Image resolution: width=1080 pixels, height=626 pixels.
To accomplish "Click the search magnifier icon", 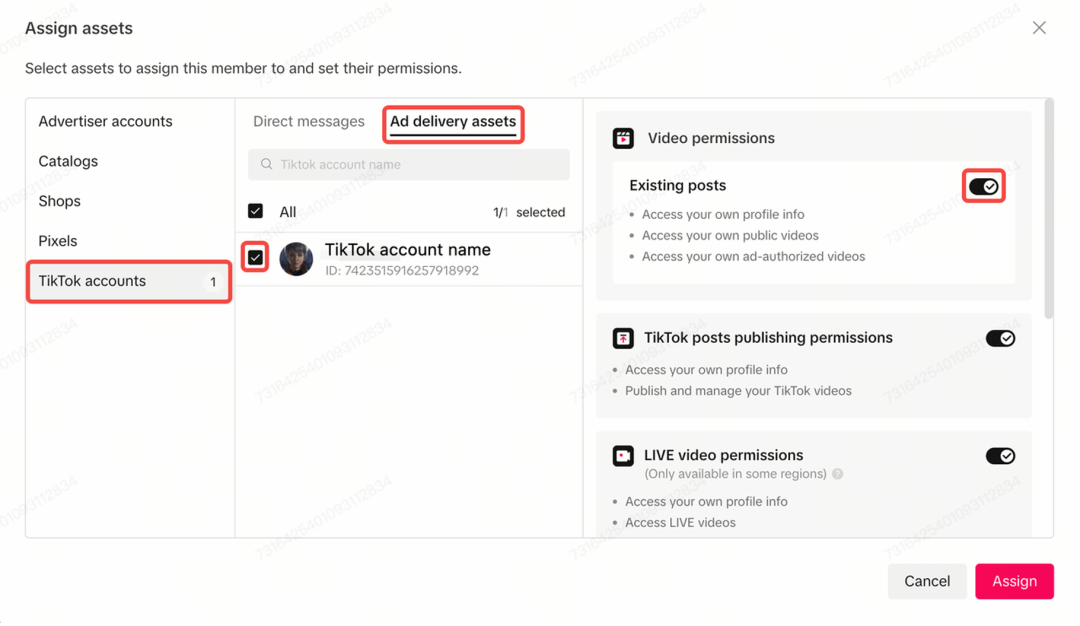I will [x=267, y=164].
